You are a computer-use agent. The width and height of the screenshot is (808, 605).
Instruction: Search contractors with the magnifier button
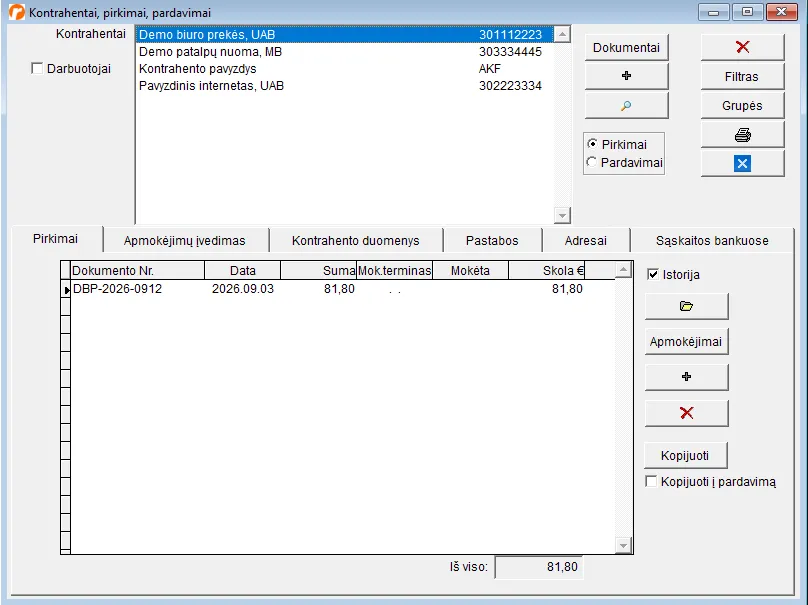[626, 106]
